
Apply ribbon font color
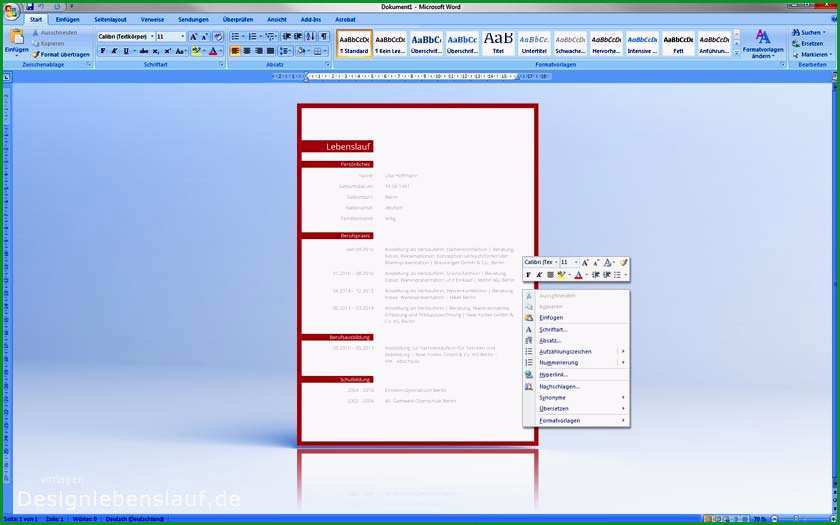tap(213, 51)
